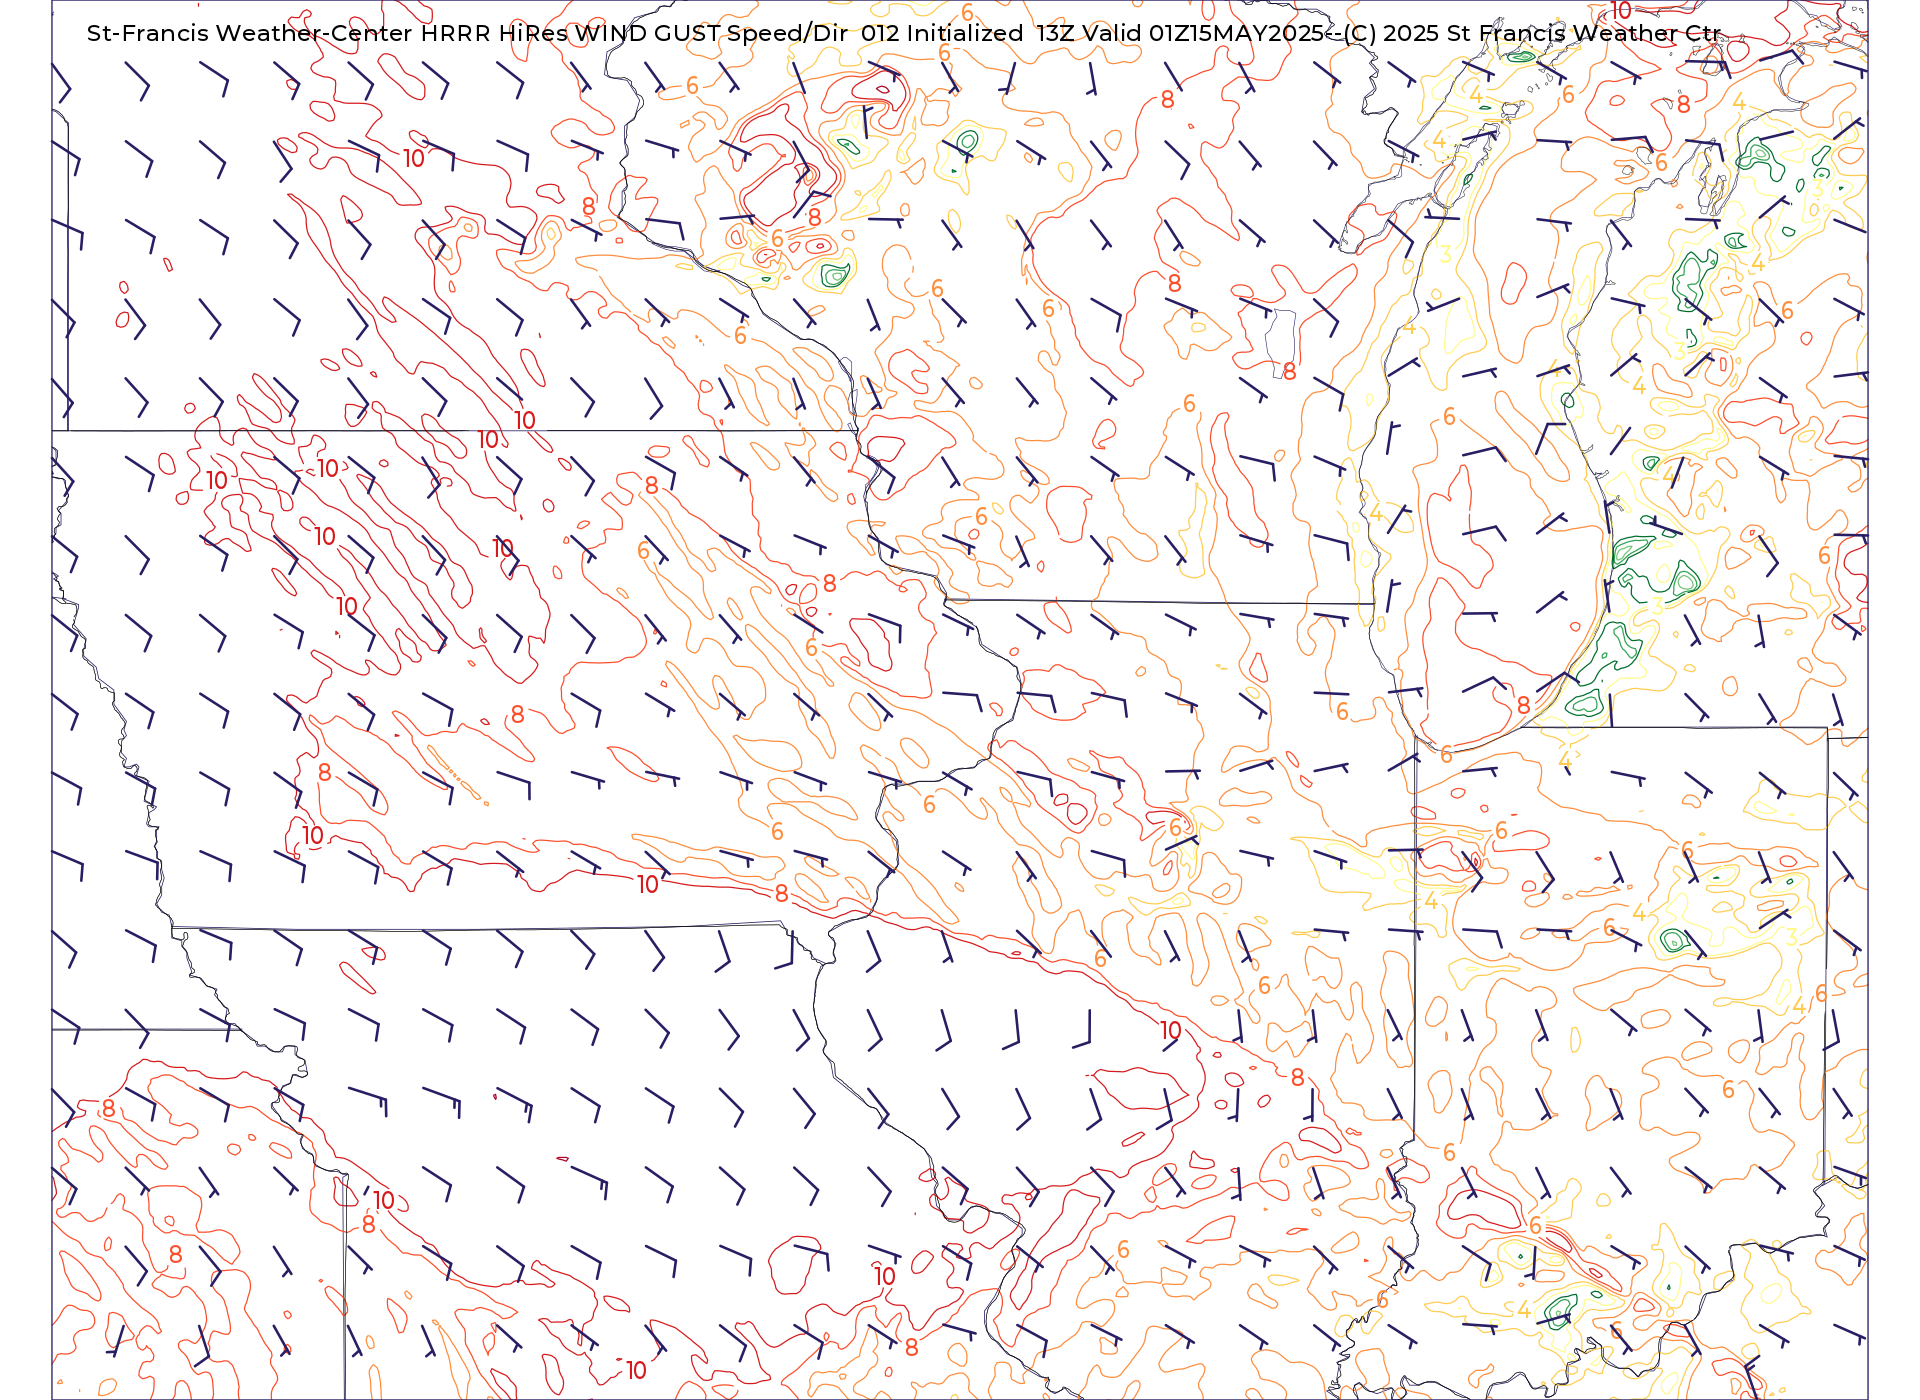Click the "(C) 2025 St Francis Weather Ctr" copyright
Viewport: 1920px width, 1400px height.
pos(1532,33)
